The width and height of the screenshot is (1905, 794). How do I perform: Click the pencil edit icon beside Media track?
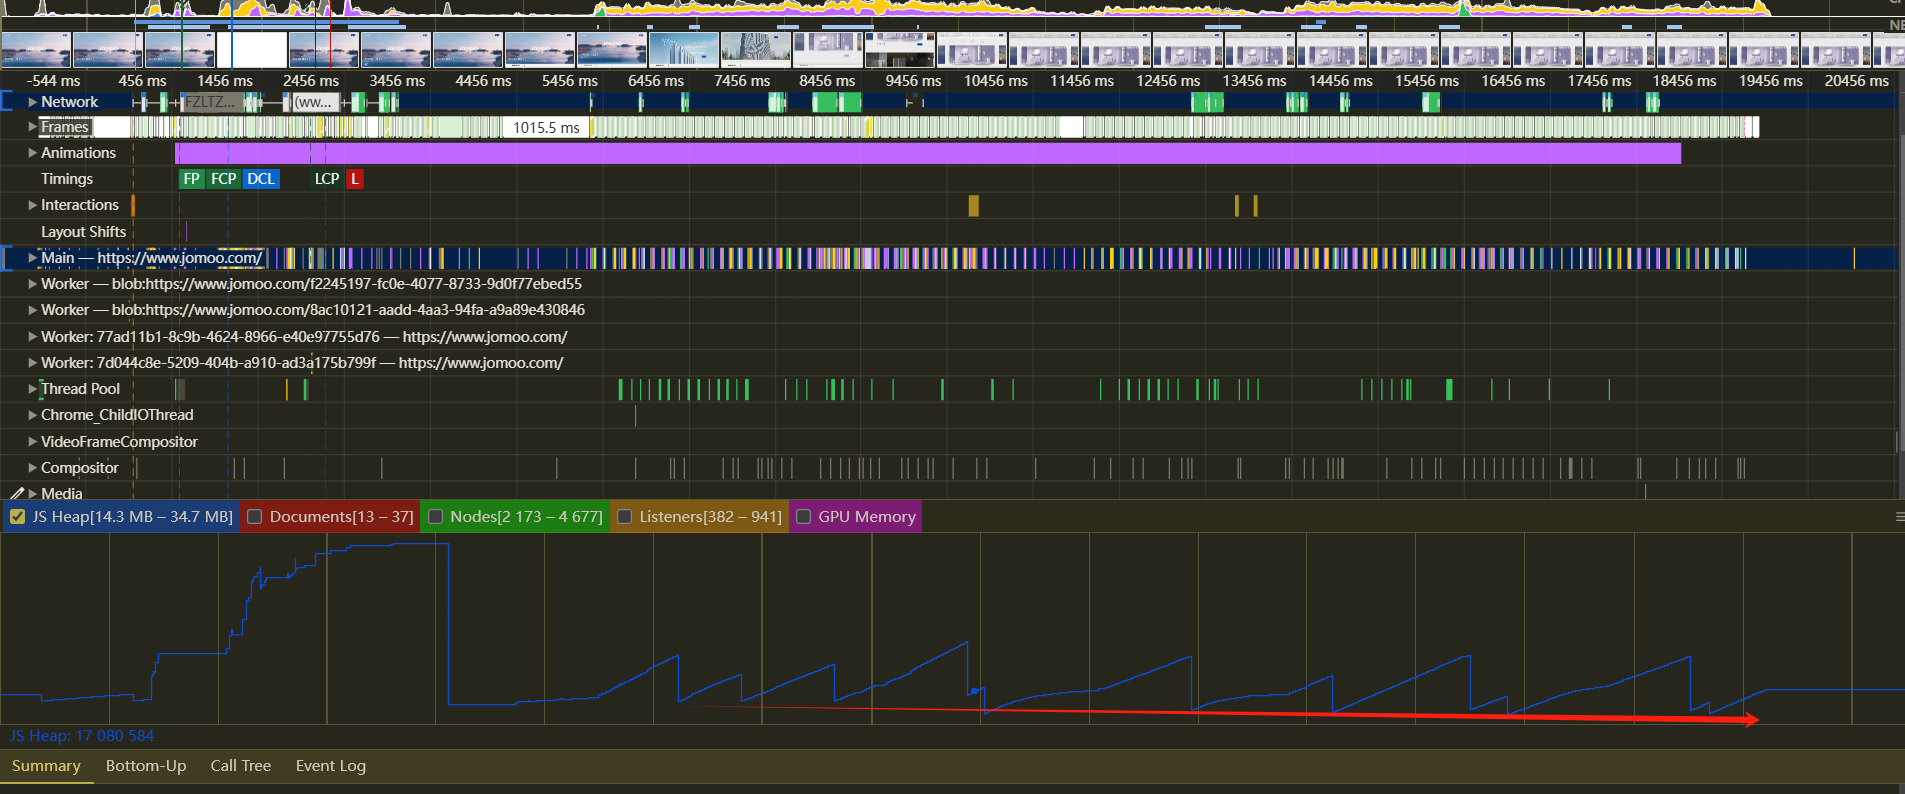click(x=17, y=493)
